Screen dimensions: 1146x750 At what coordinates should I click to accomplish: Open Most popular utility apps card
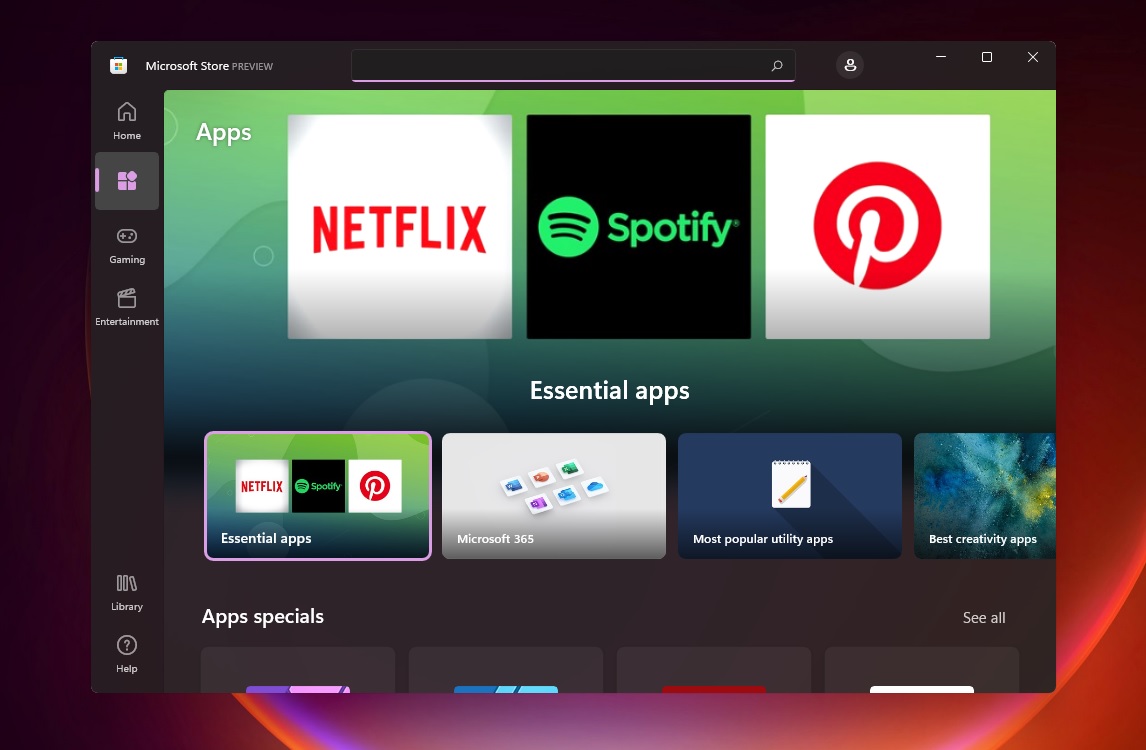pos(790,496)
